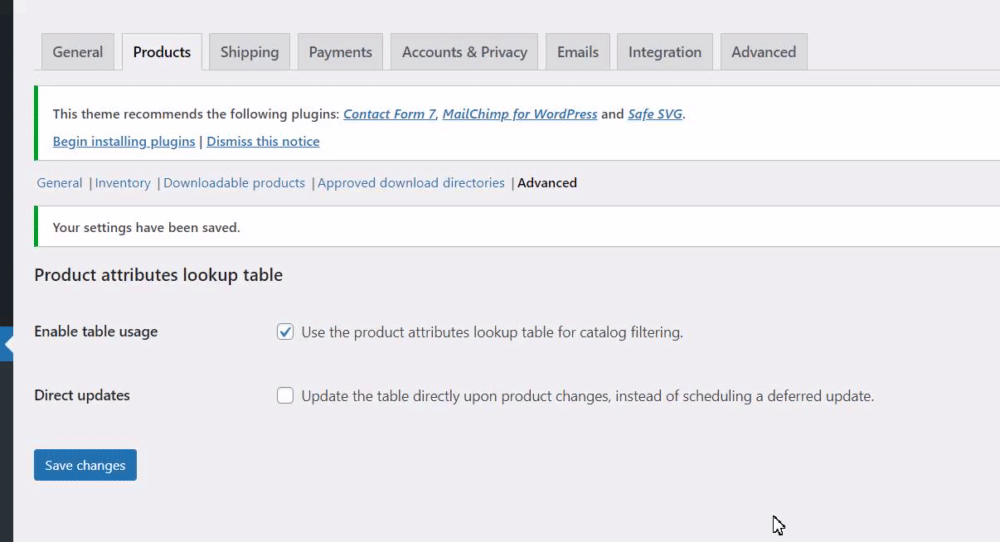Collapse admin sidebar via blue arrow
Viewport: 1000px width, 542px height.
click(x=6, y=344)
